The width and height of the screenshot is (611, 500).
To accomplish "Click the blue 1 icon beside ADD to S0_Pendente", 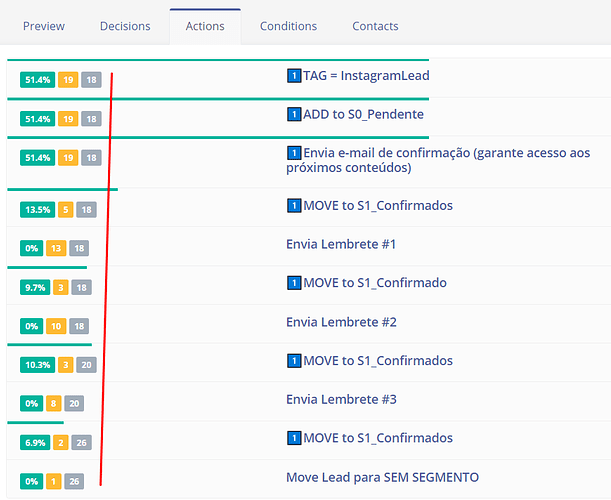I will [x=294, y=114].
